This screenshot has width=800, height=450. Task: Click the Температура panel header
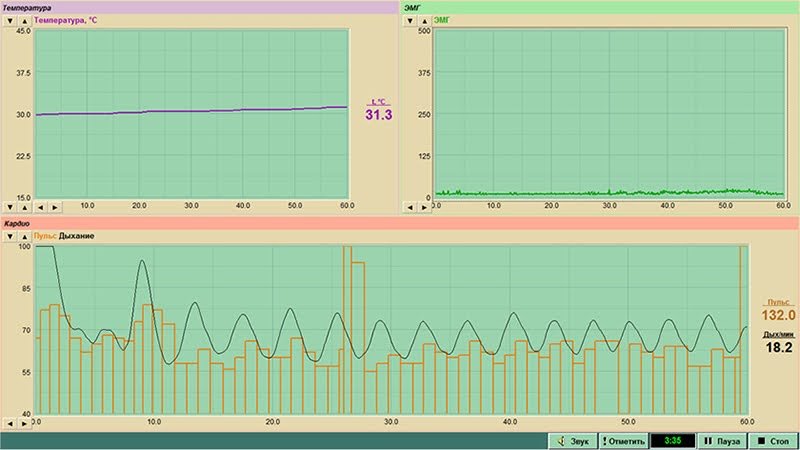199,8
